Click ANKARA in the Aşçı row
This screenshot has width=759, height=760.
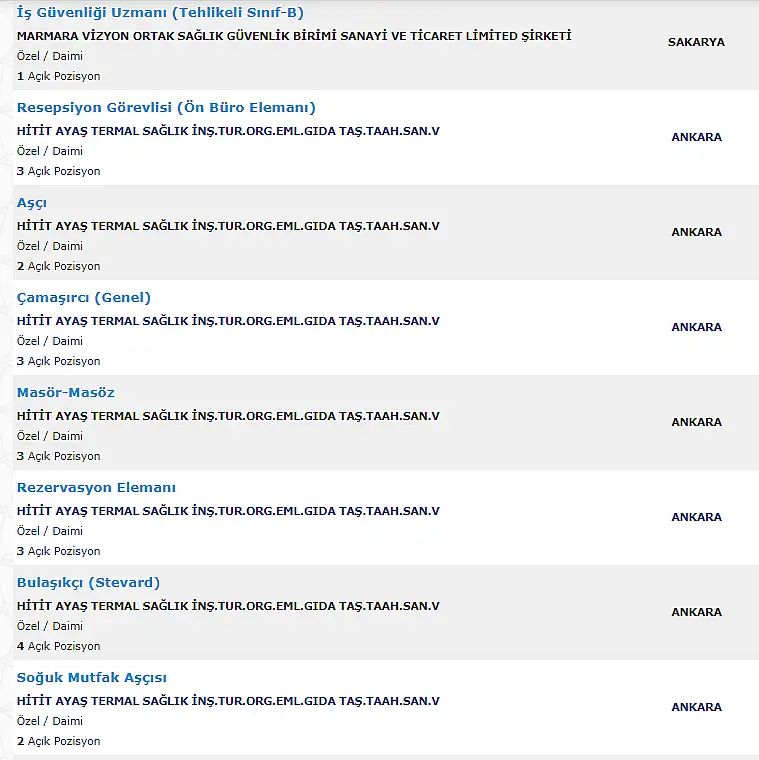(x=696, y=232)
